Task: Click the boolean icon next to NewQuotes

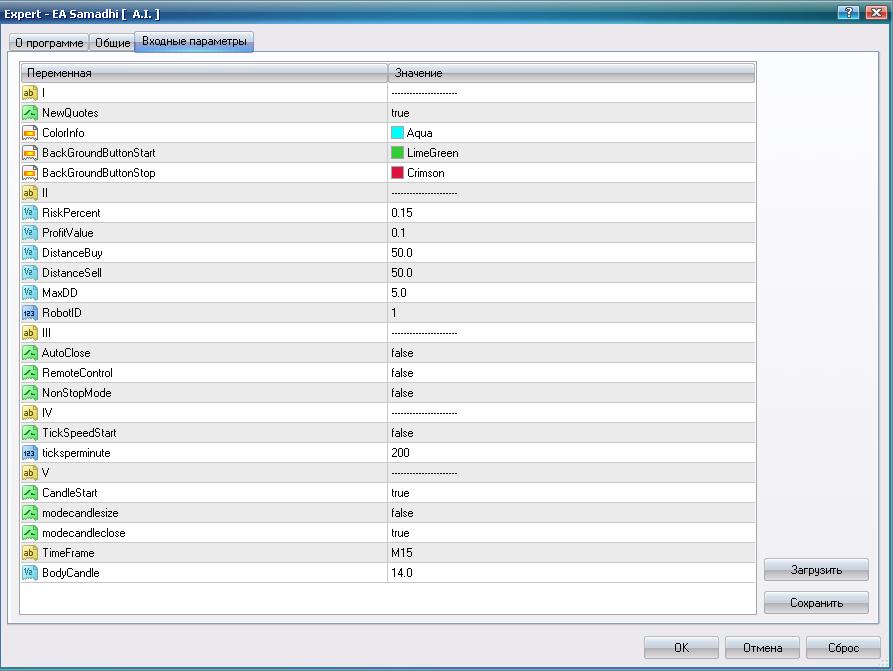Action: [x=30, y=113]
